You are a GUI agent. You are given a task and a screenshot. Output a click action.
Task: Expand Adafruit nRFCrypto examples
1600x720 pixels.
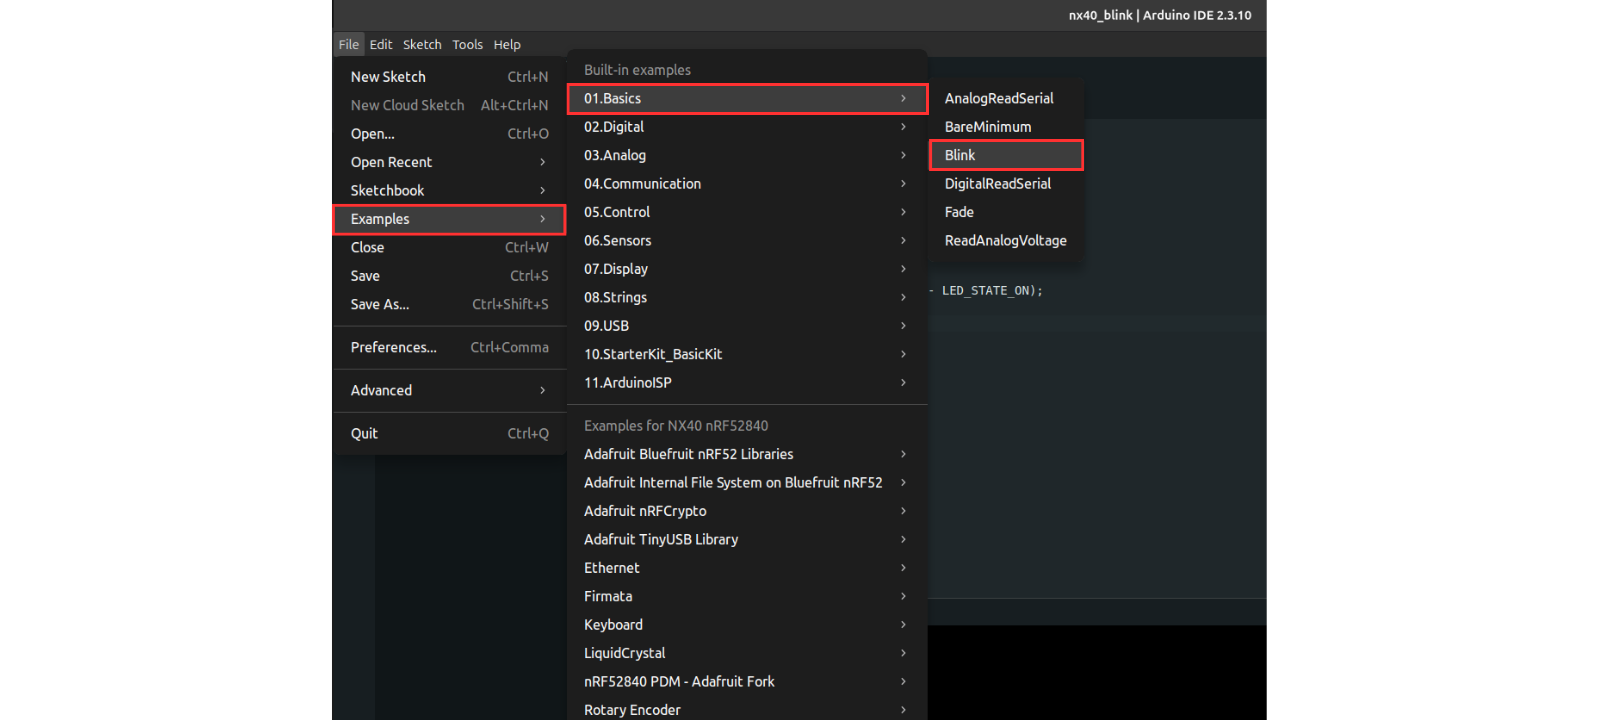coord(747,512)
